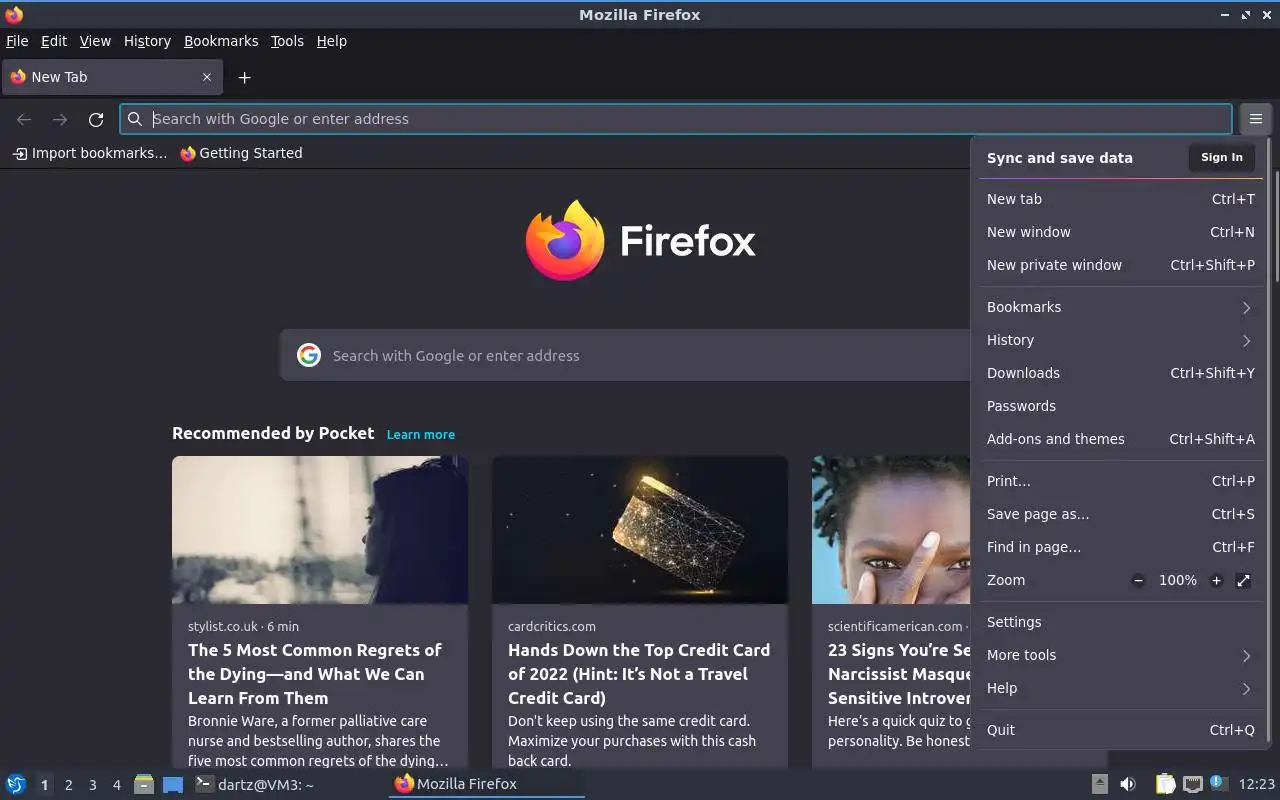Open Hands Down the Top Credit Card article
This screenshot has height=800, width=1280.
pos(639,674)
